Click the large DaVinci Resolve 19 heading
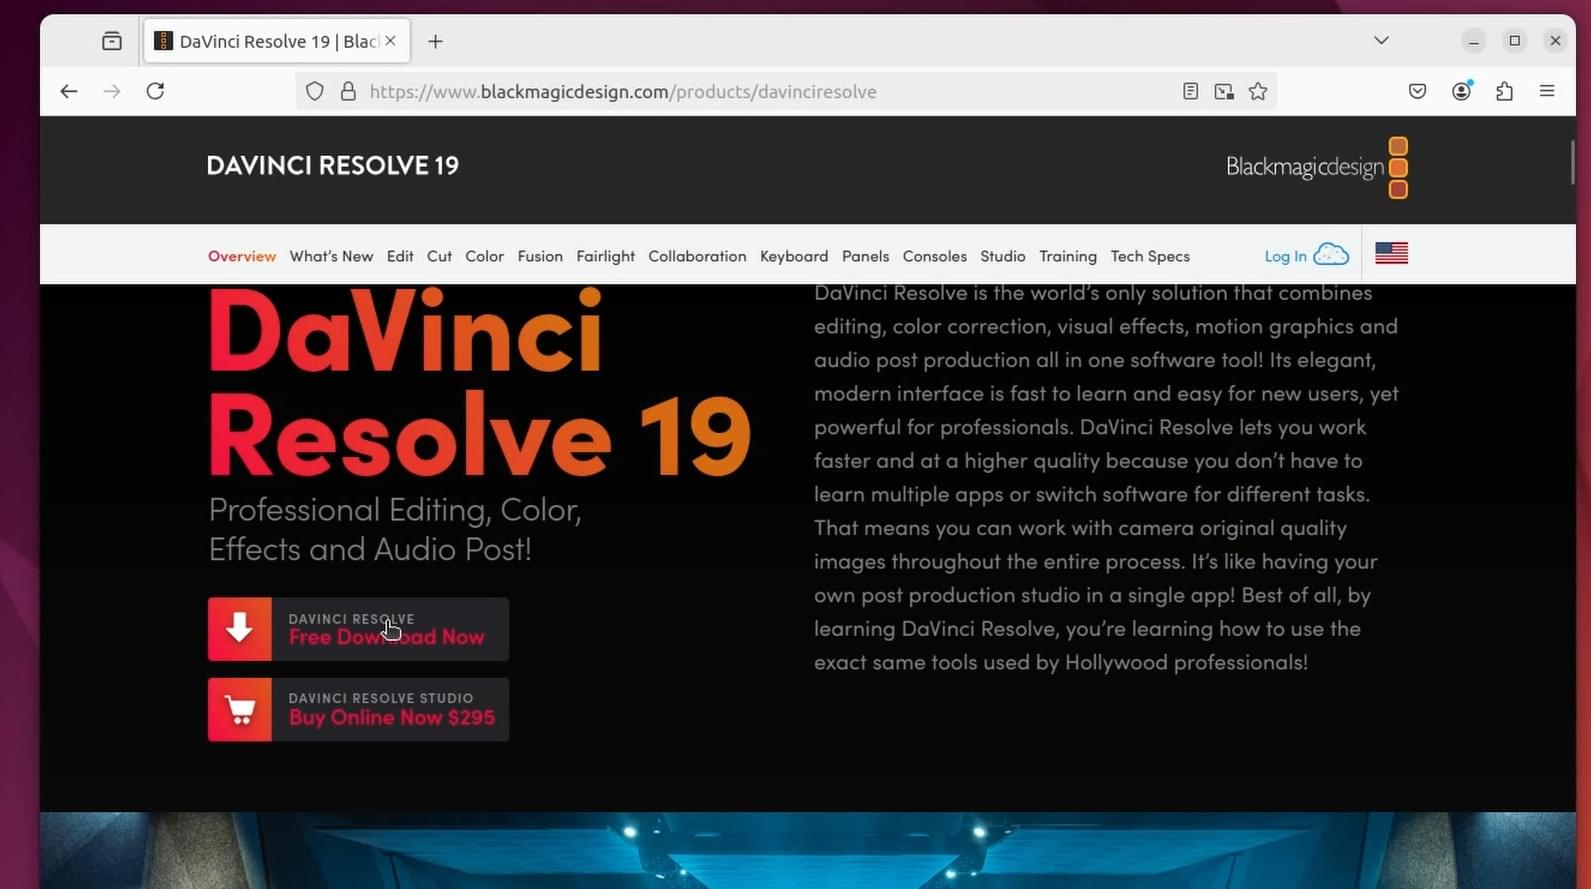 [x=479, y=382]
